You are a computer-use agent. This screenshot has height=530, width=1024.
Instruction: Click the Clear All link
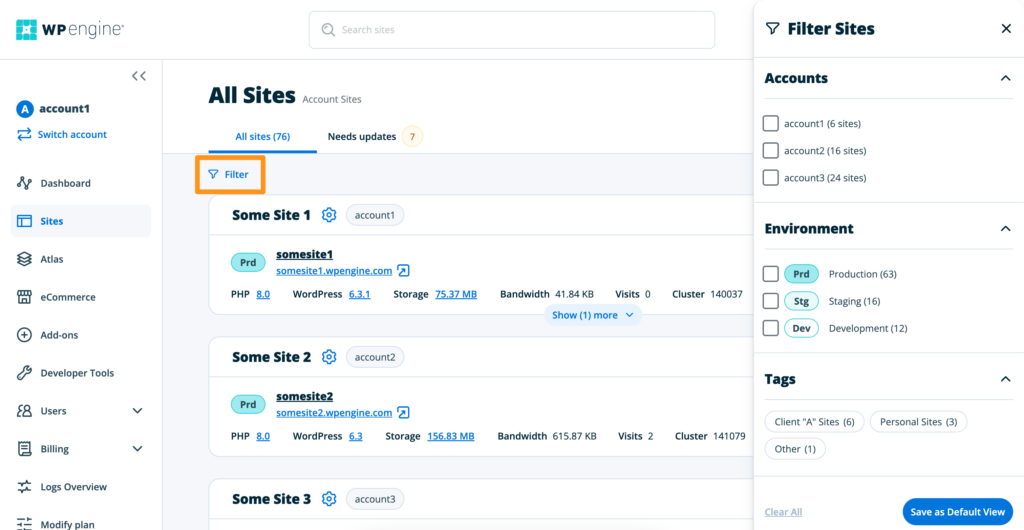pyautogui.click(x=783, y=512)
